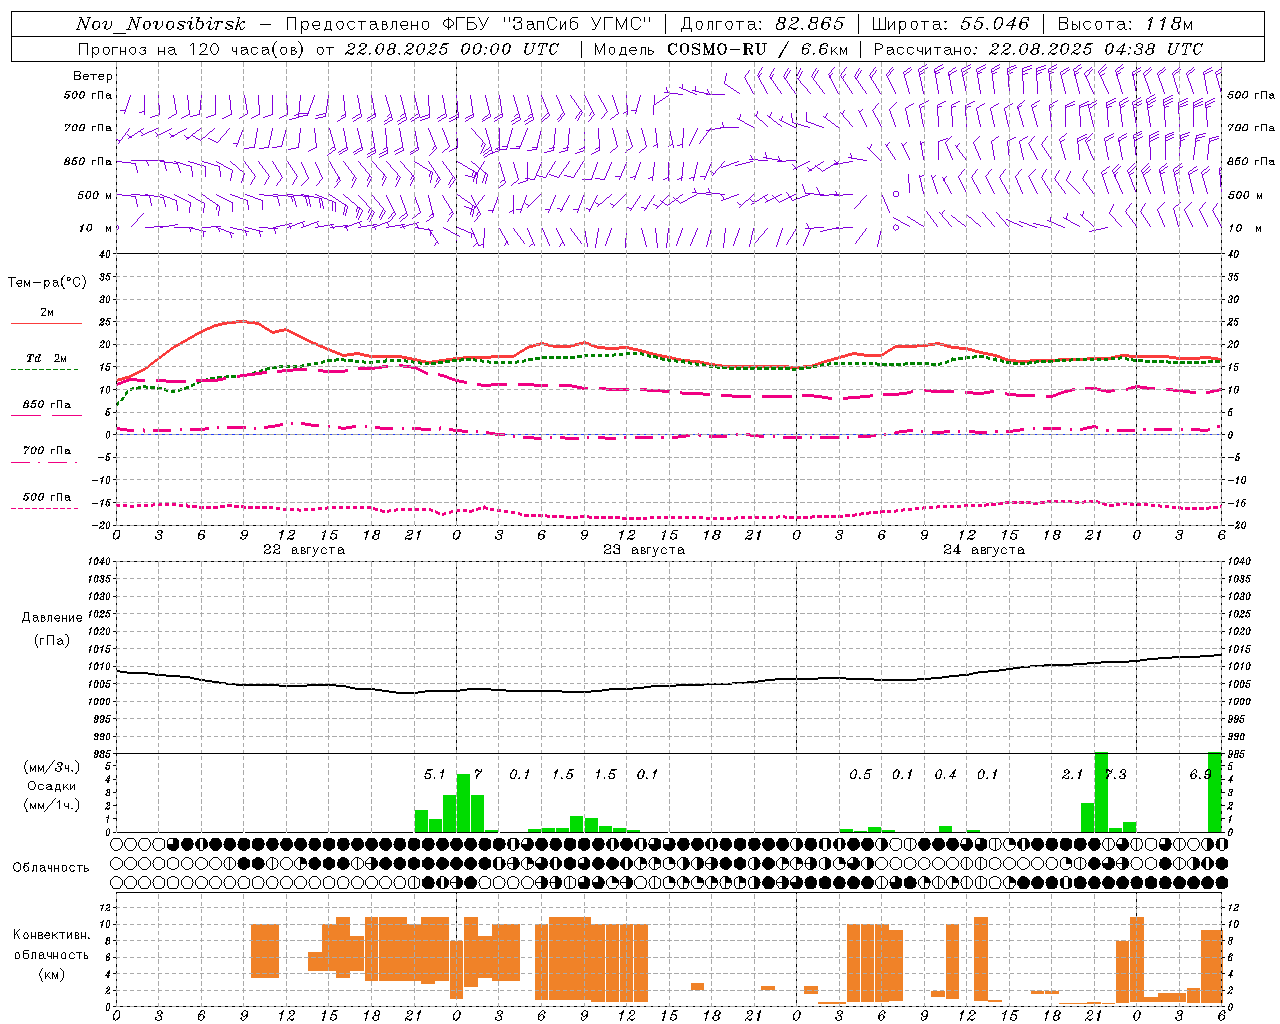Select the 850 гПа temperature legend entry

point(46,405)
